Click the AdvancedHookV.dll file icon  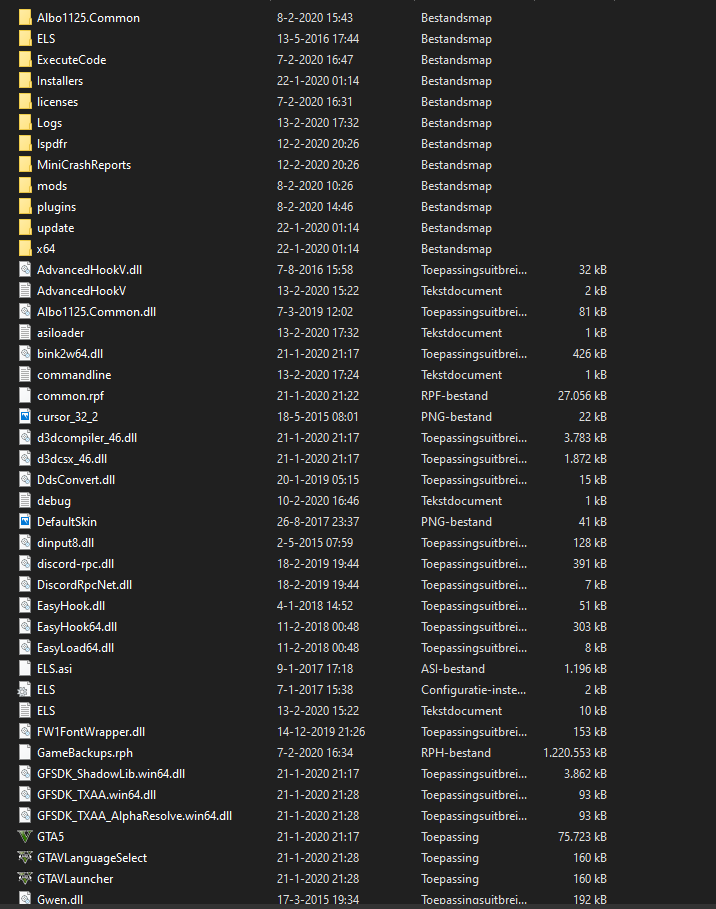pos(25,270)
